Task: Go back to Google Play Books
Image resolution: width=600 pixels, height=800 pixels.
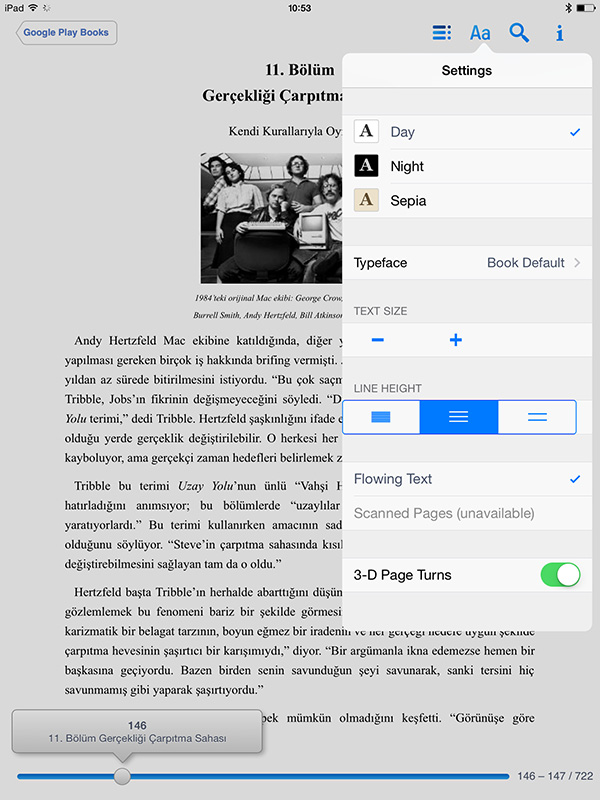Action: tap(66, 33)
